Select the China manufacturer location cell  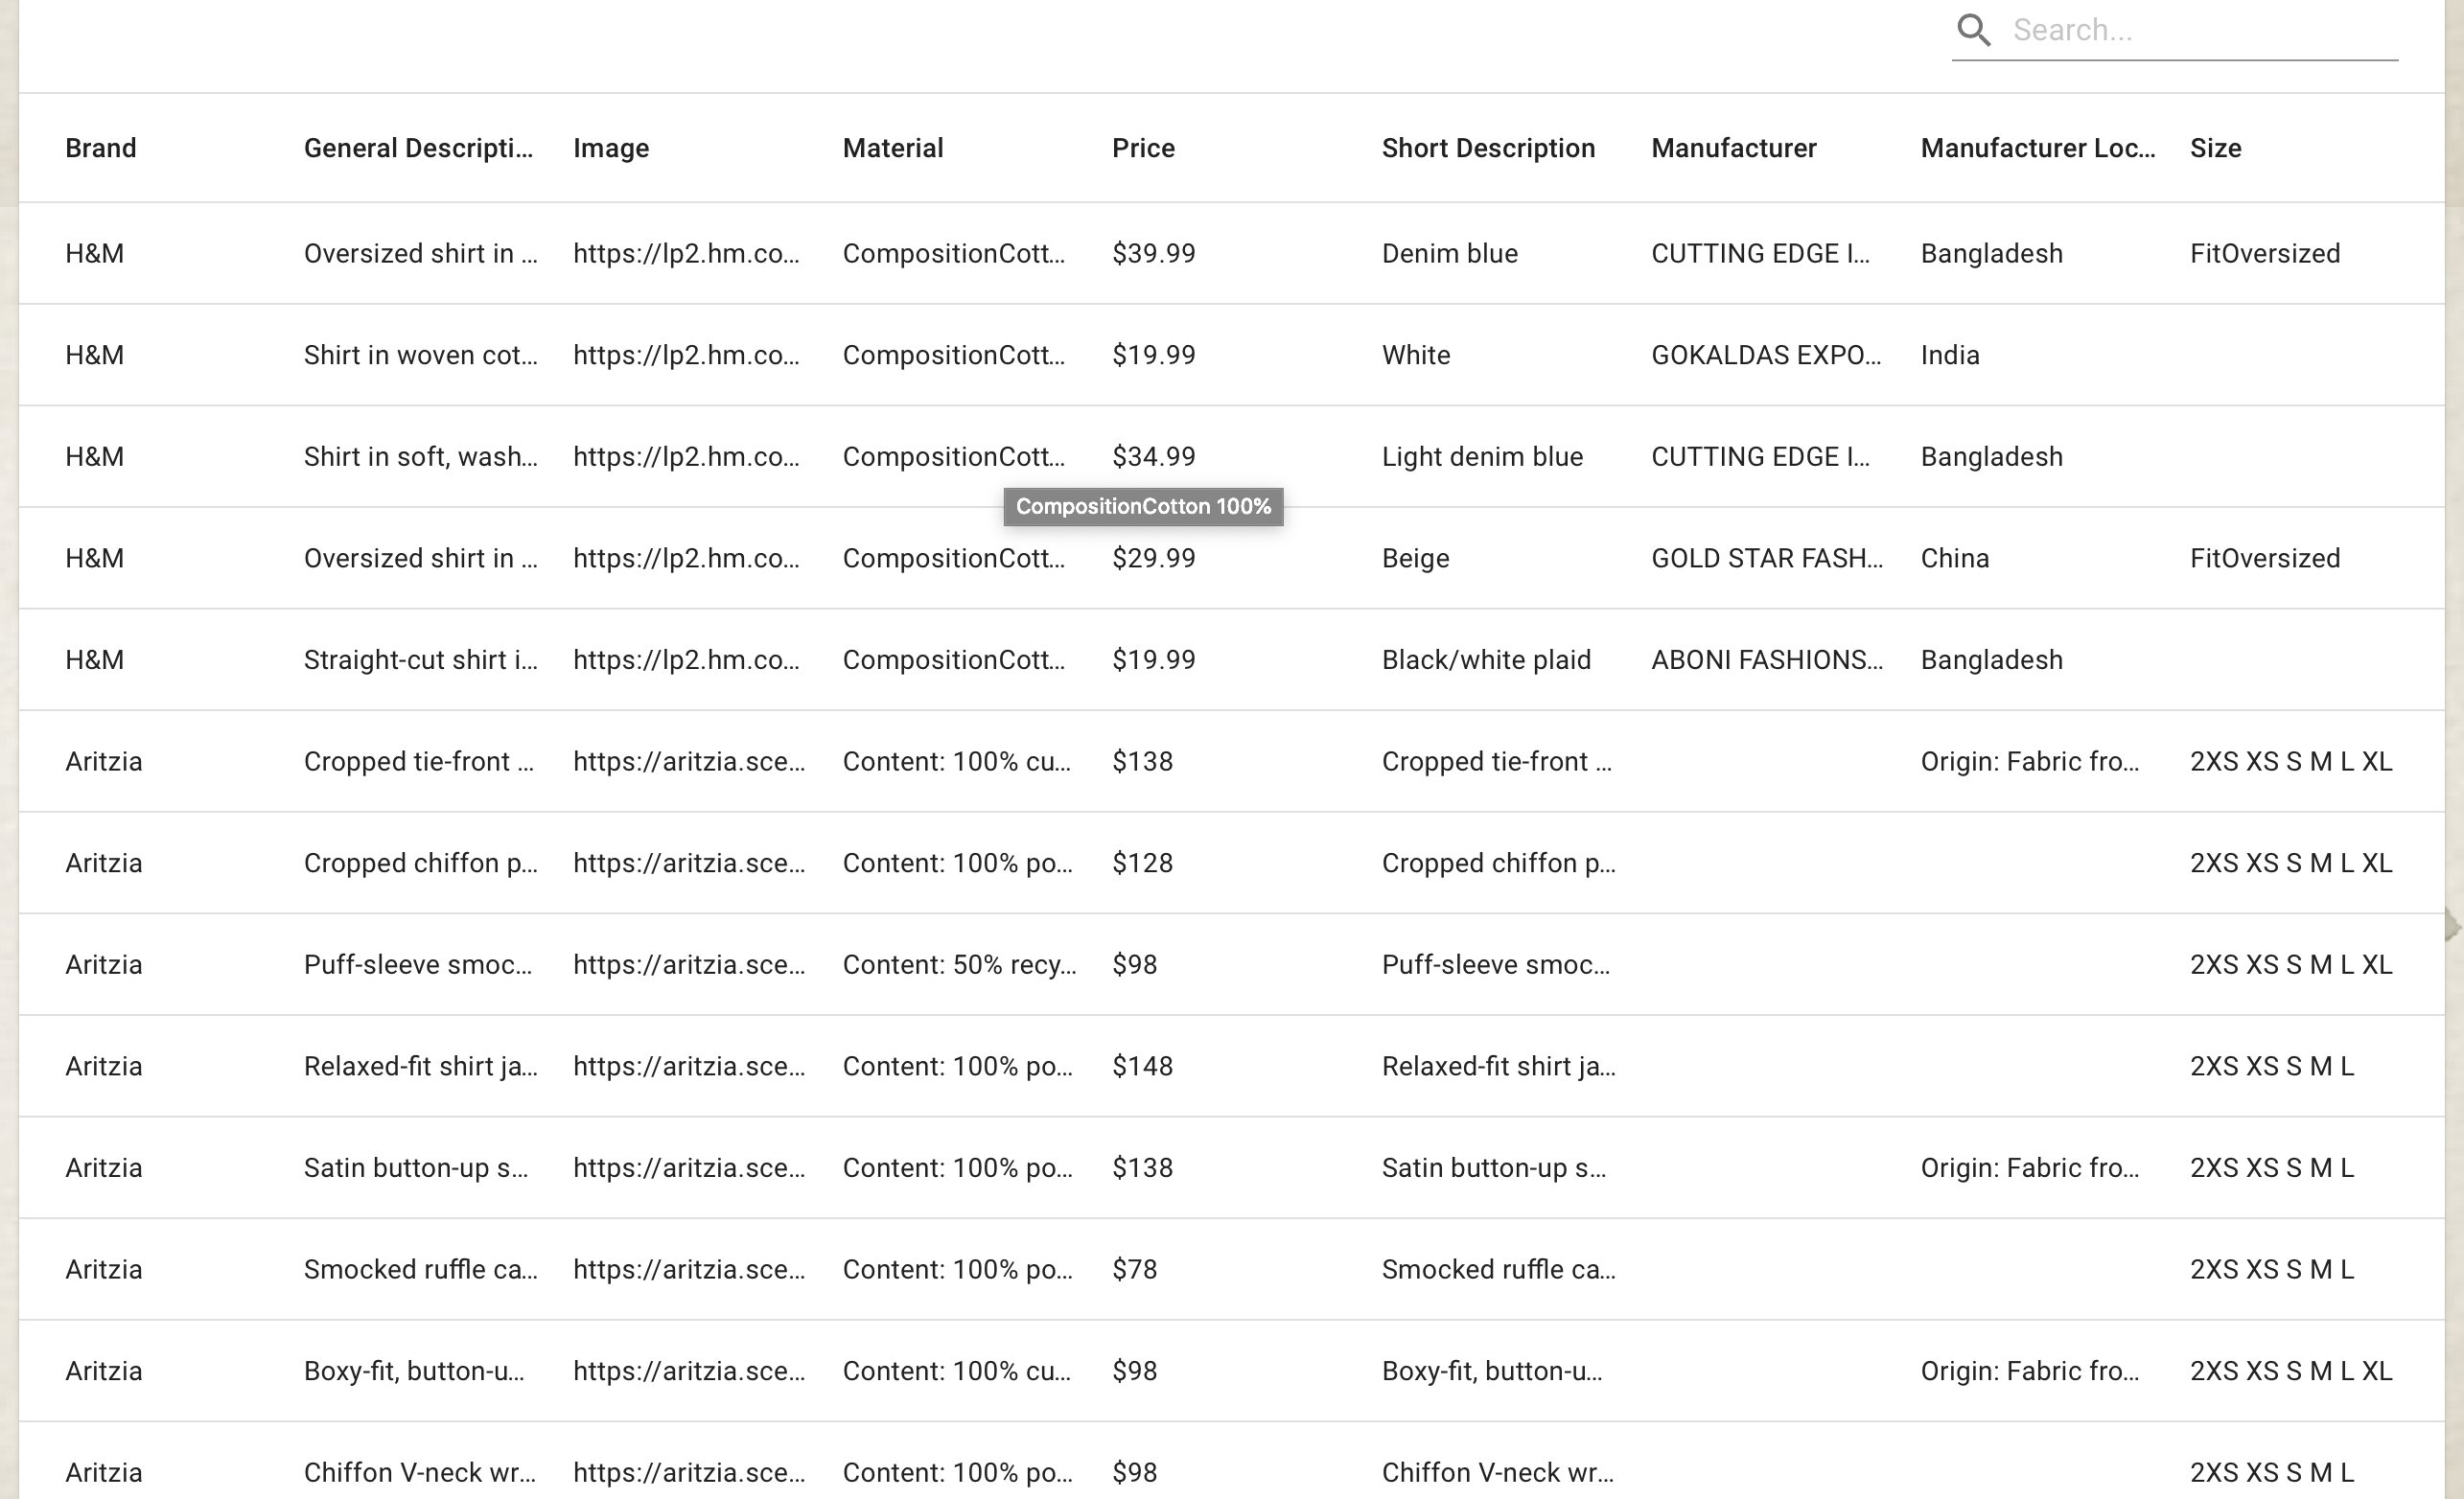tap(1954, 558)
